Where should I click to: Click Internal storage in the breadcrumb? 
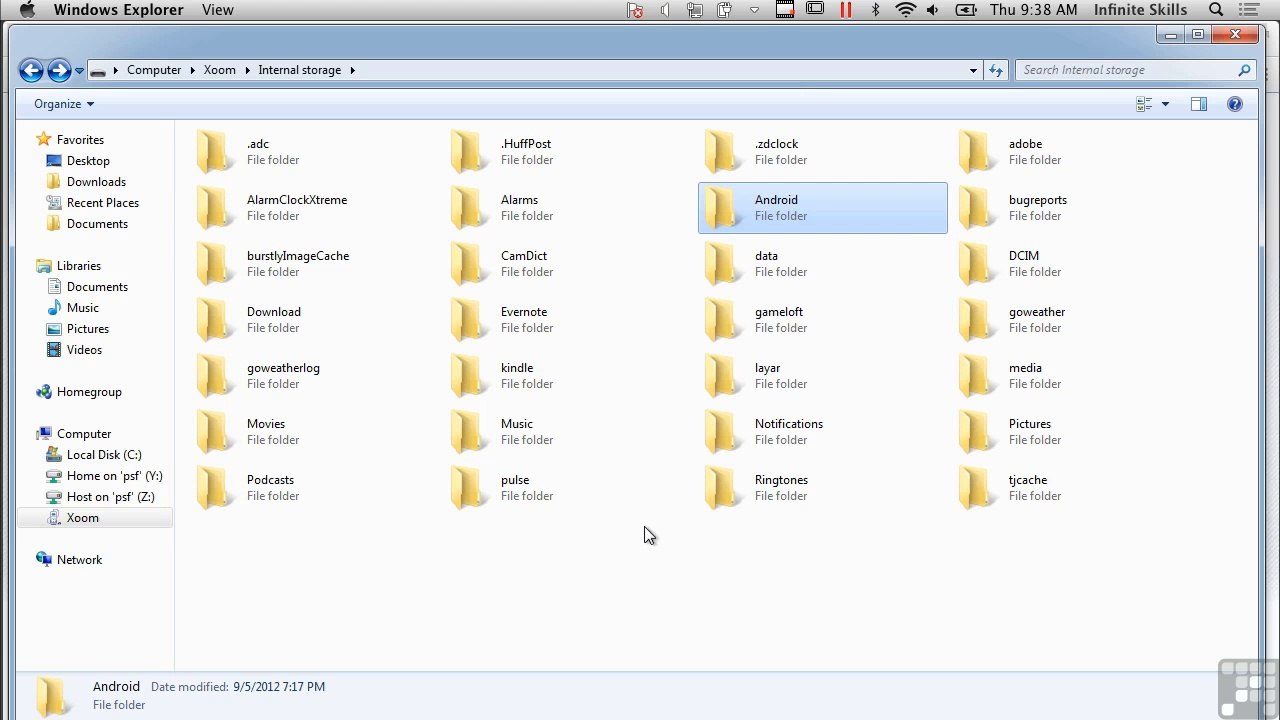(300, 70)
